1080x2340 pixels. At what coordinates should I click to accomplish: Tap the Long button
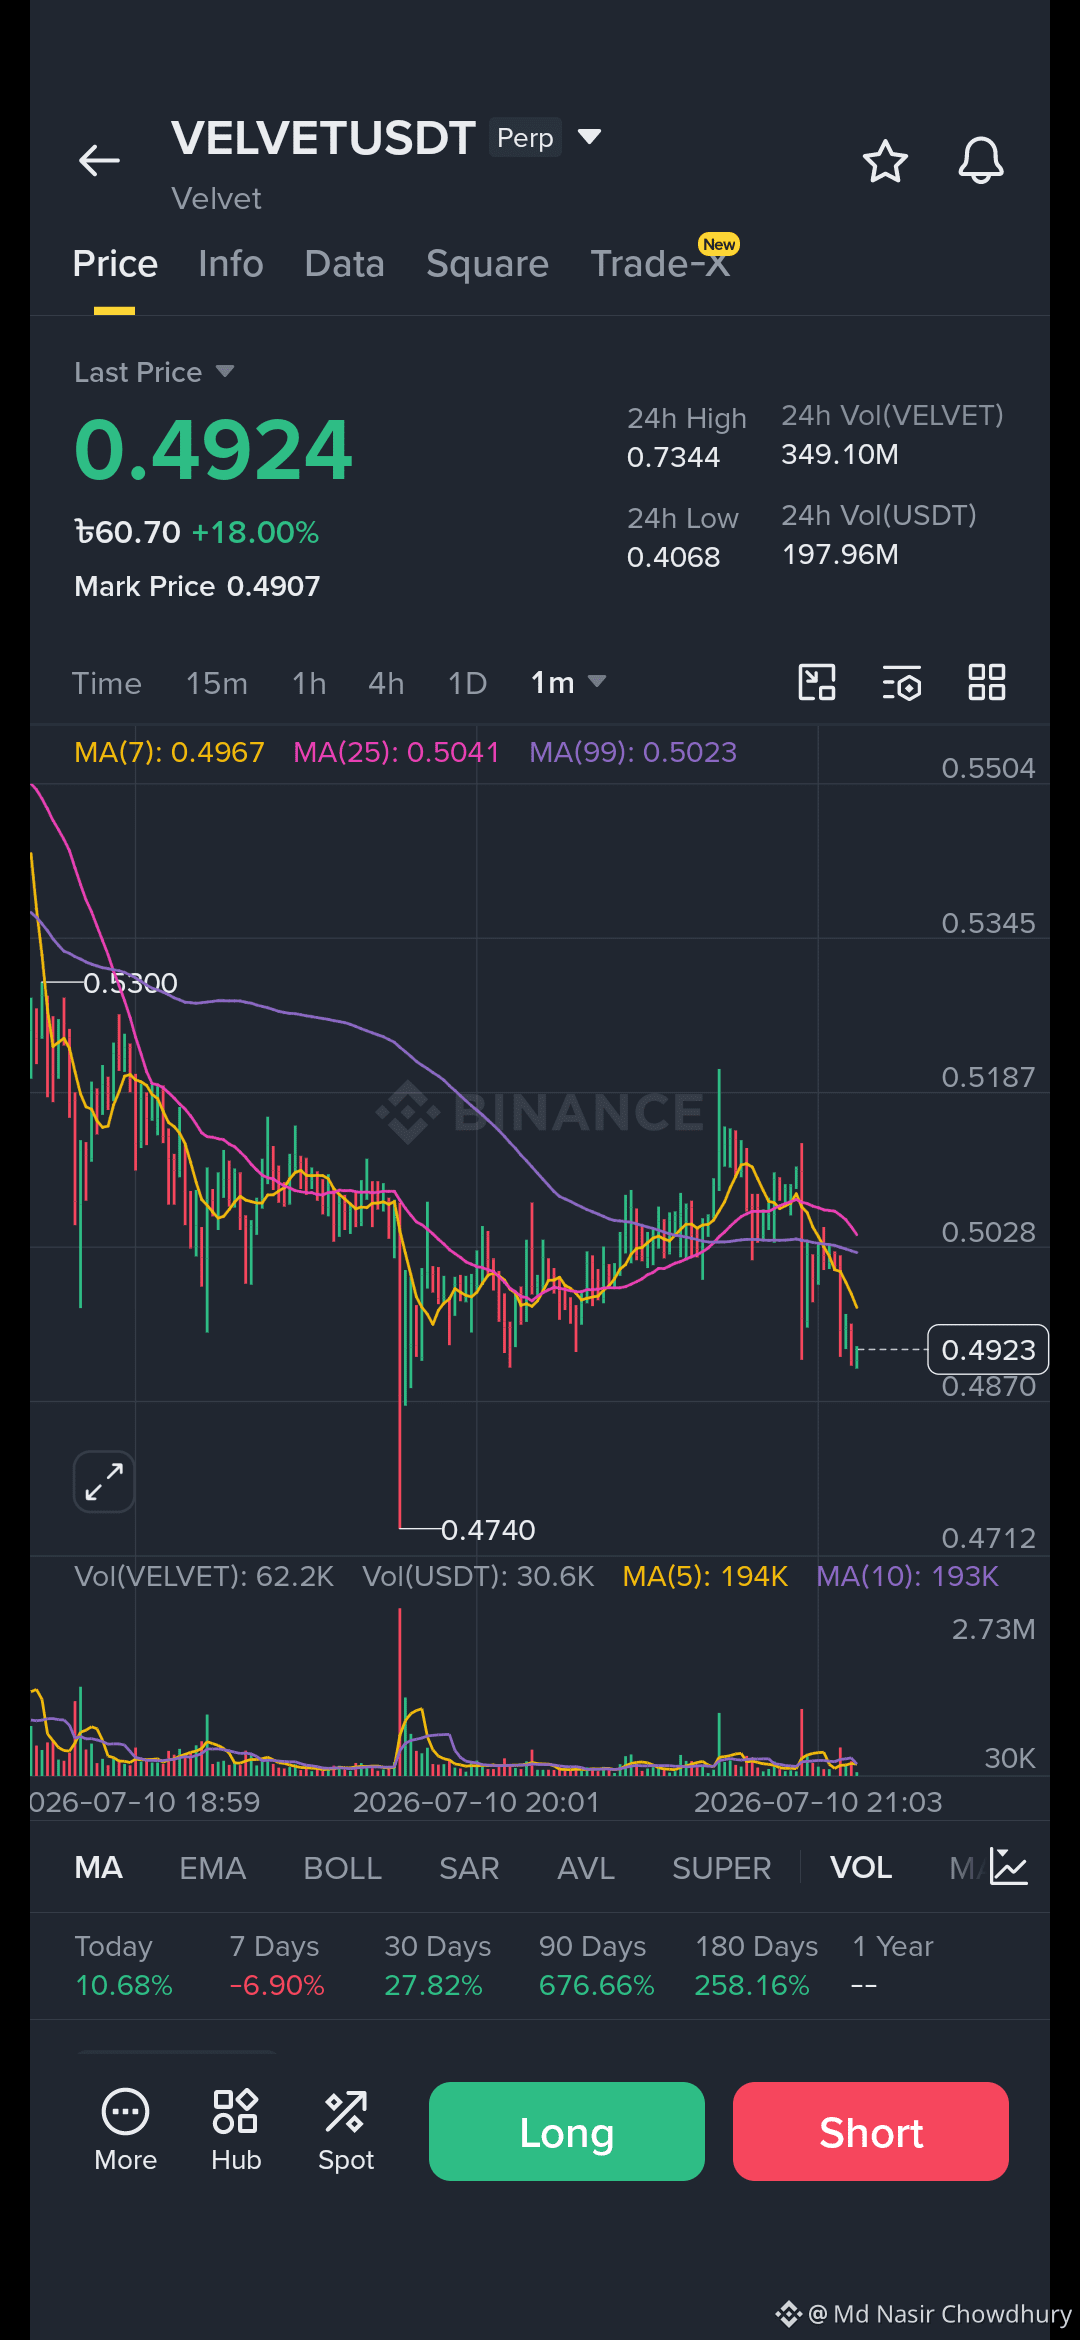[567, 2131]
